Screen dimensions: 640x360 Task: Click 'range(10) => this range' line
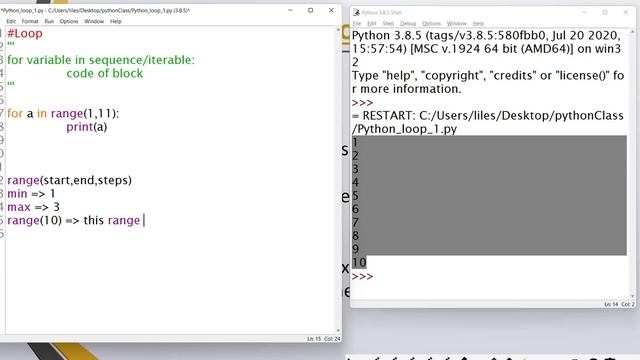pyautogui.click(x=73, y=220)
